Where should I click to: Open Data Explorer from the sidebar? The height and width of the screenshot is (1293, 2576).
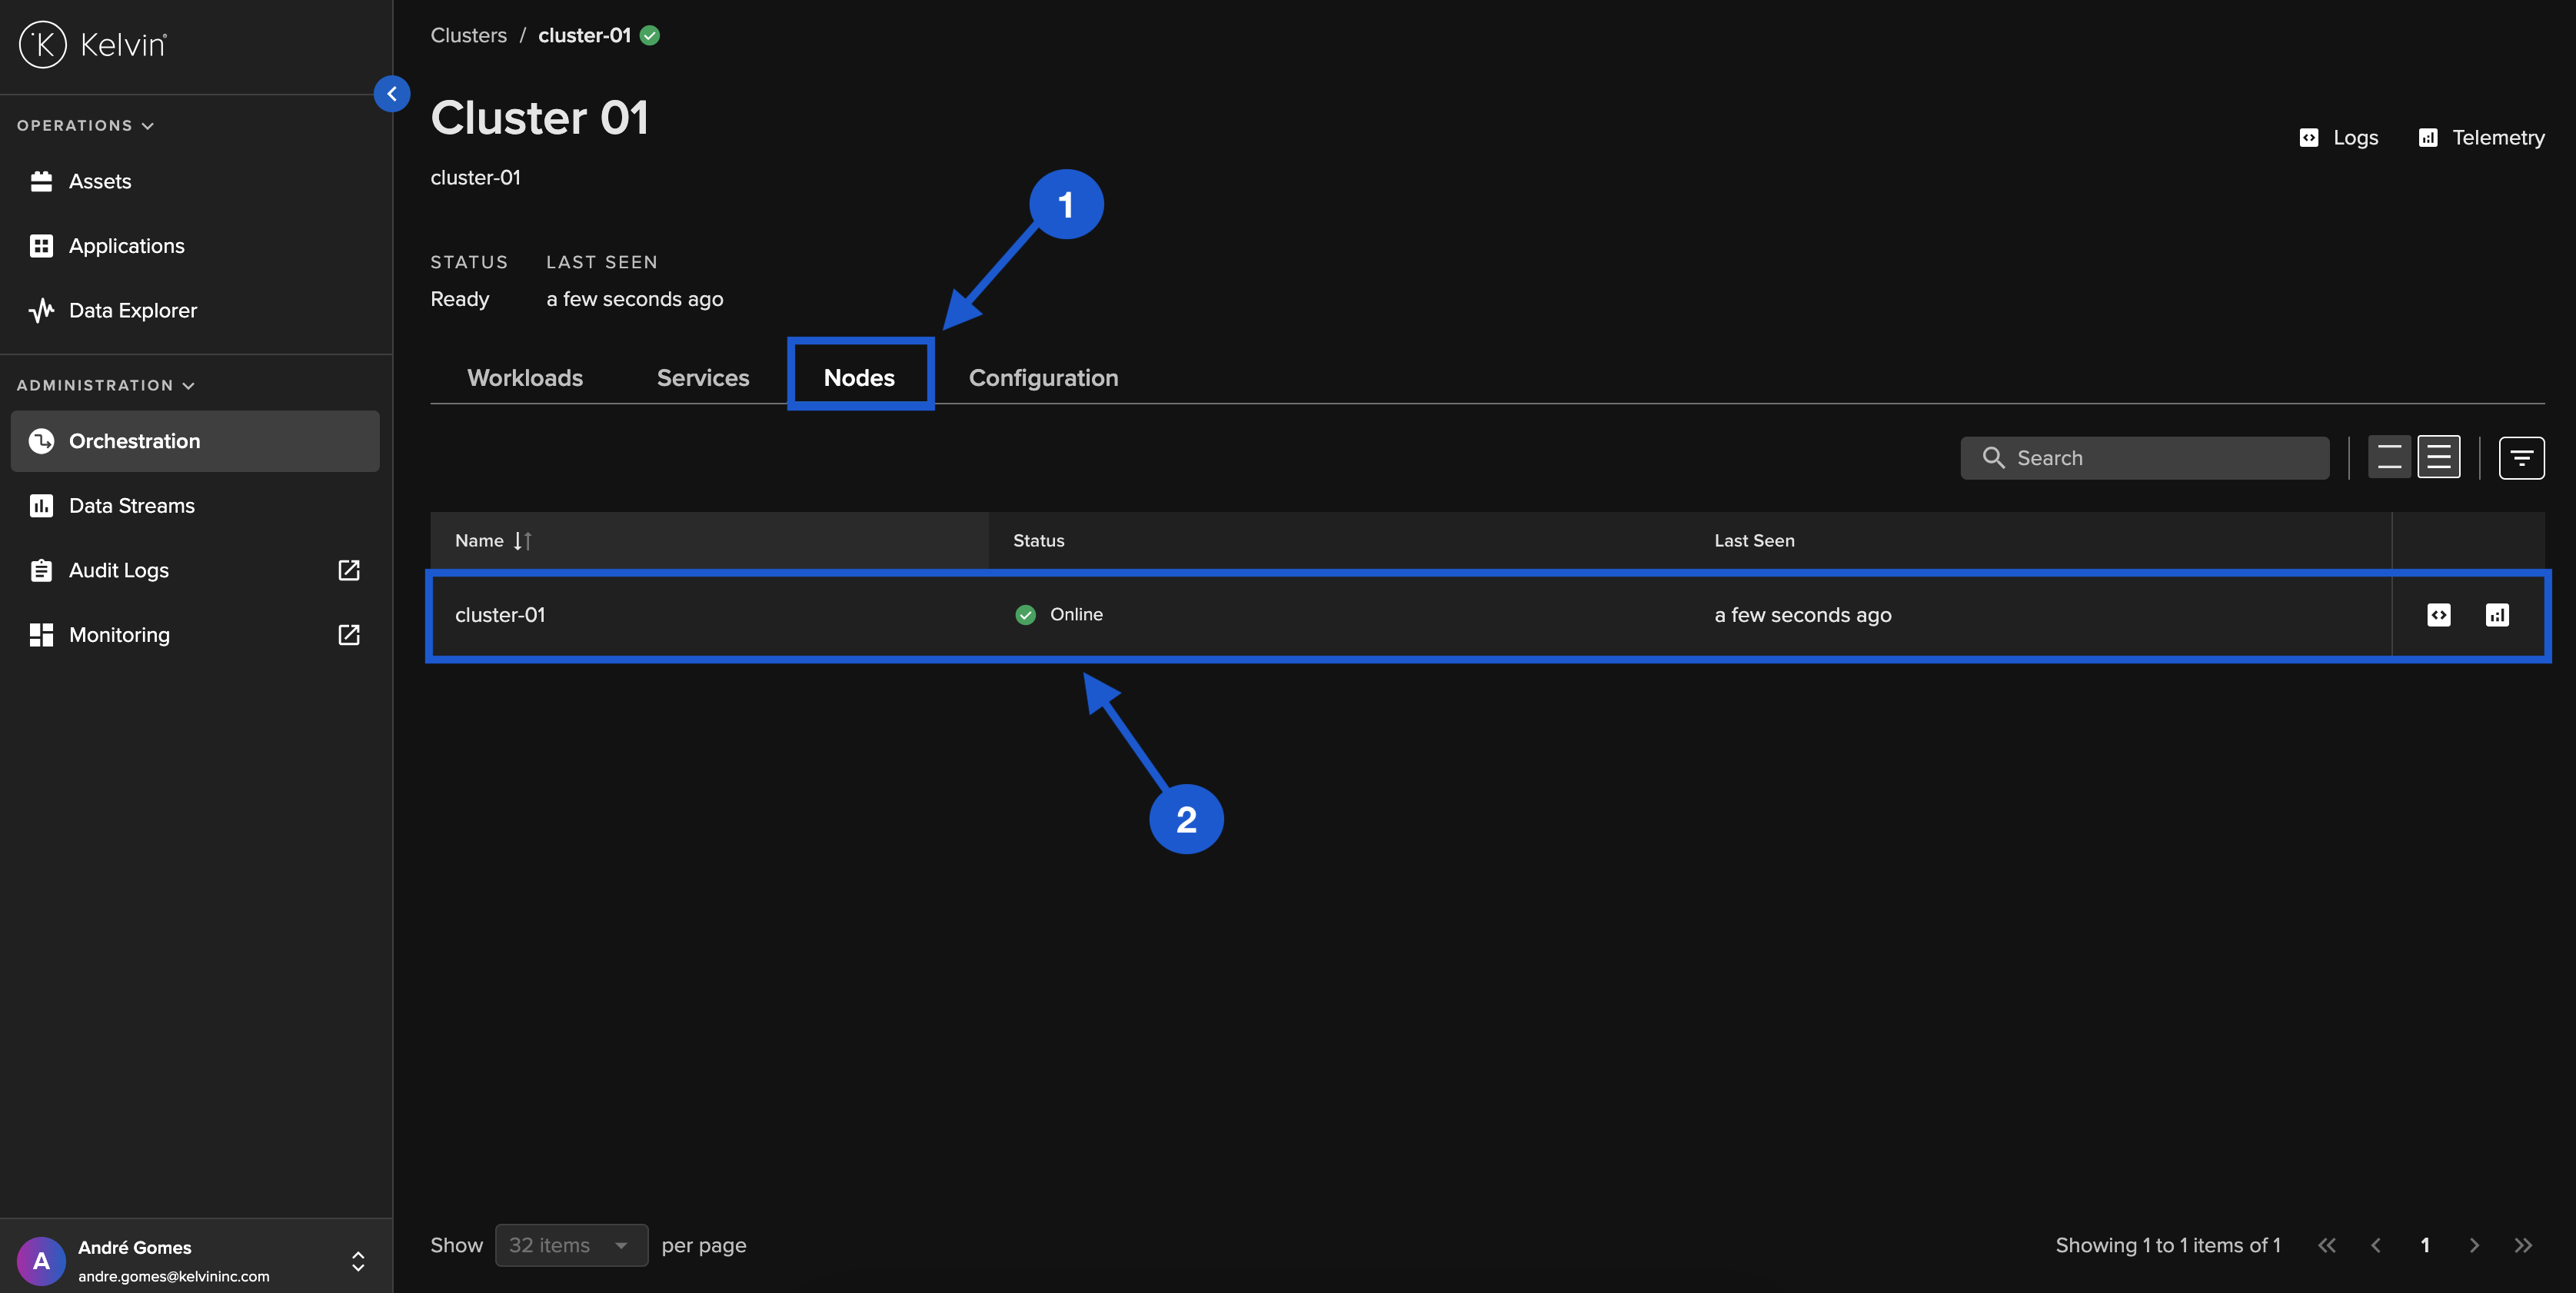pos(132,310)
